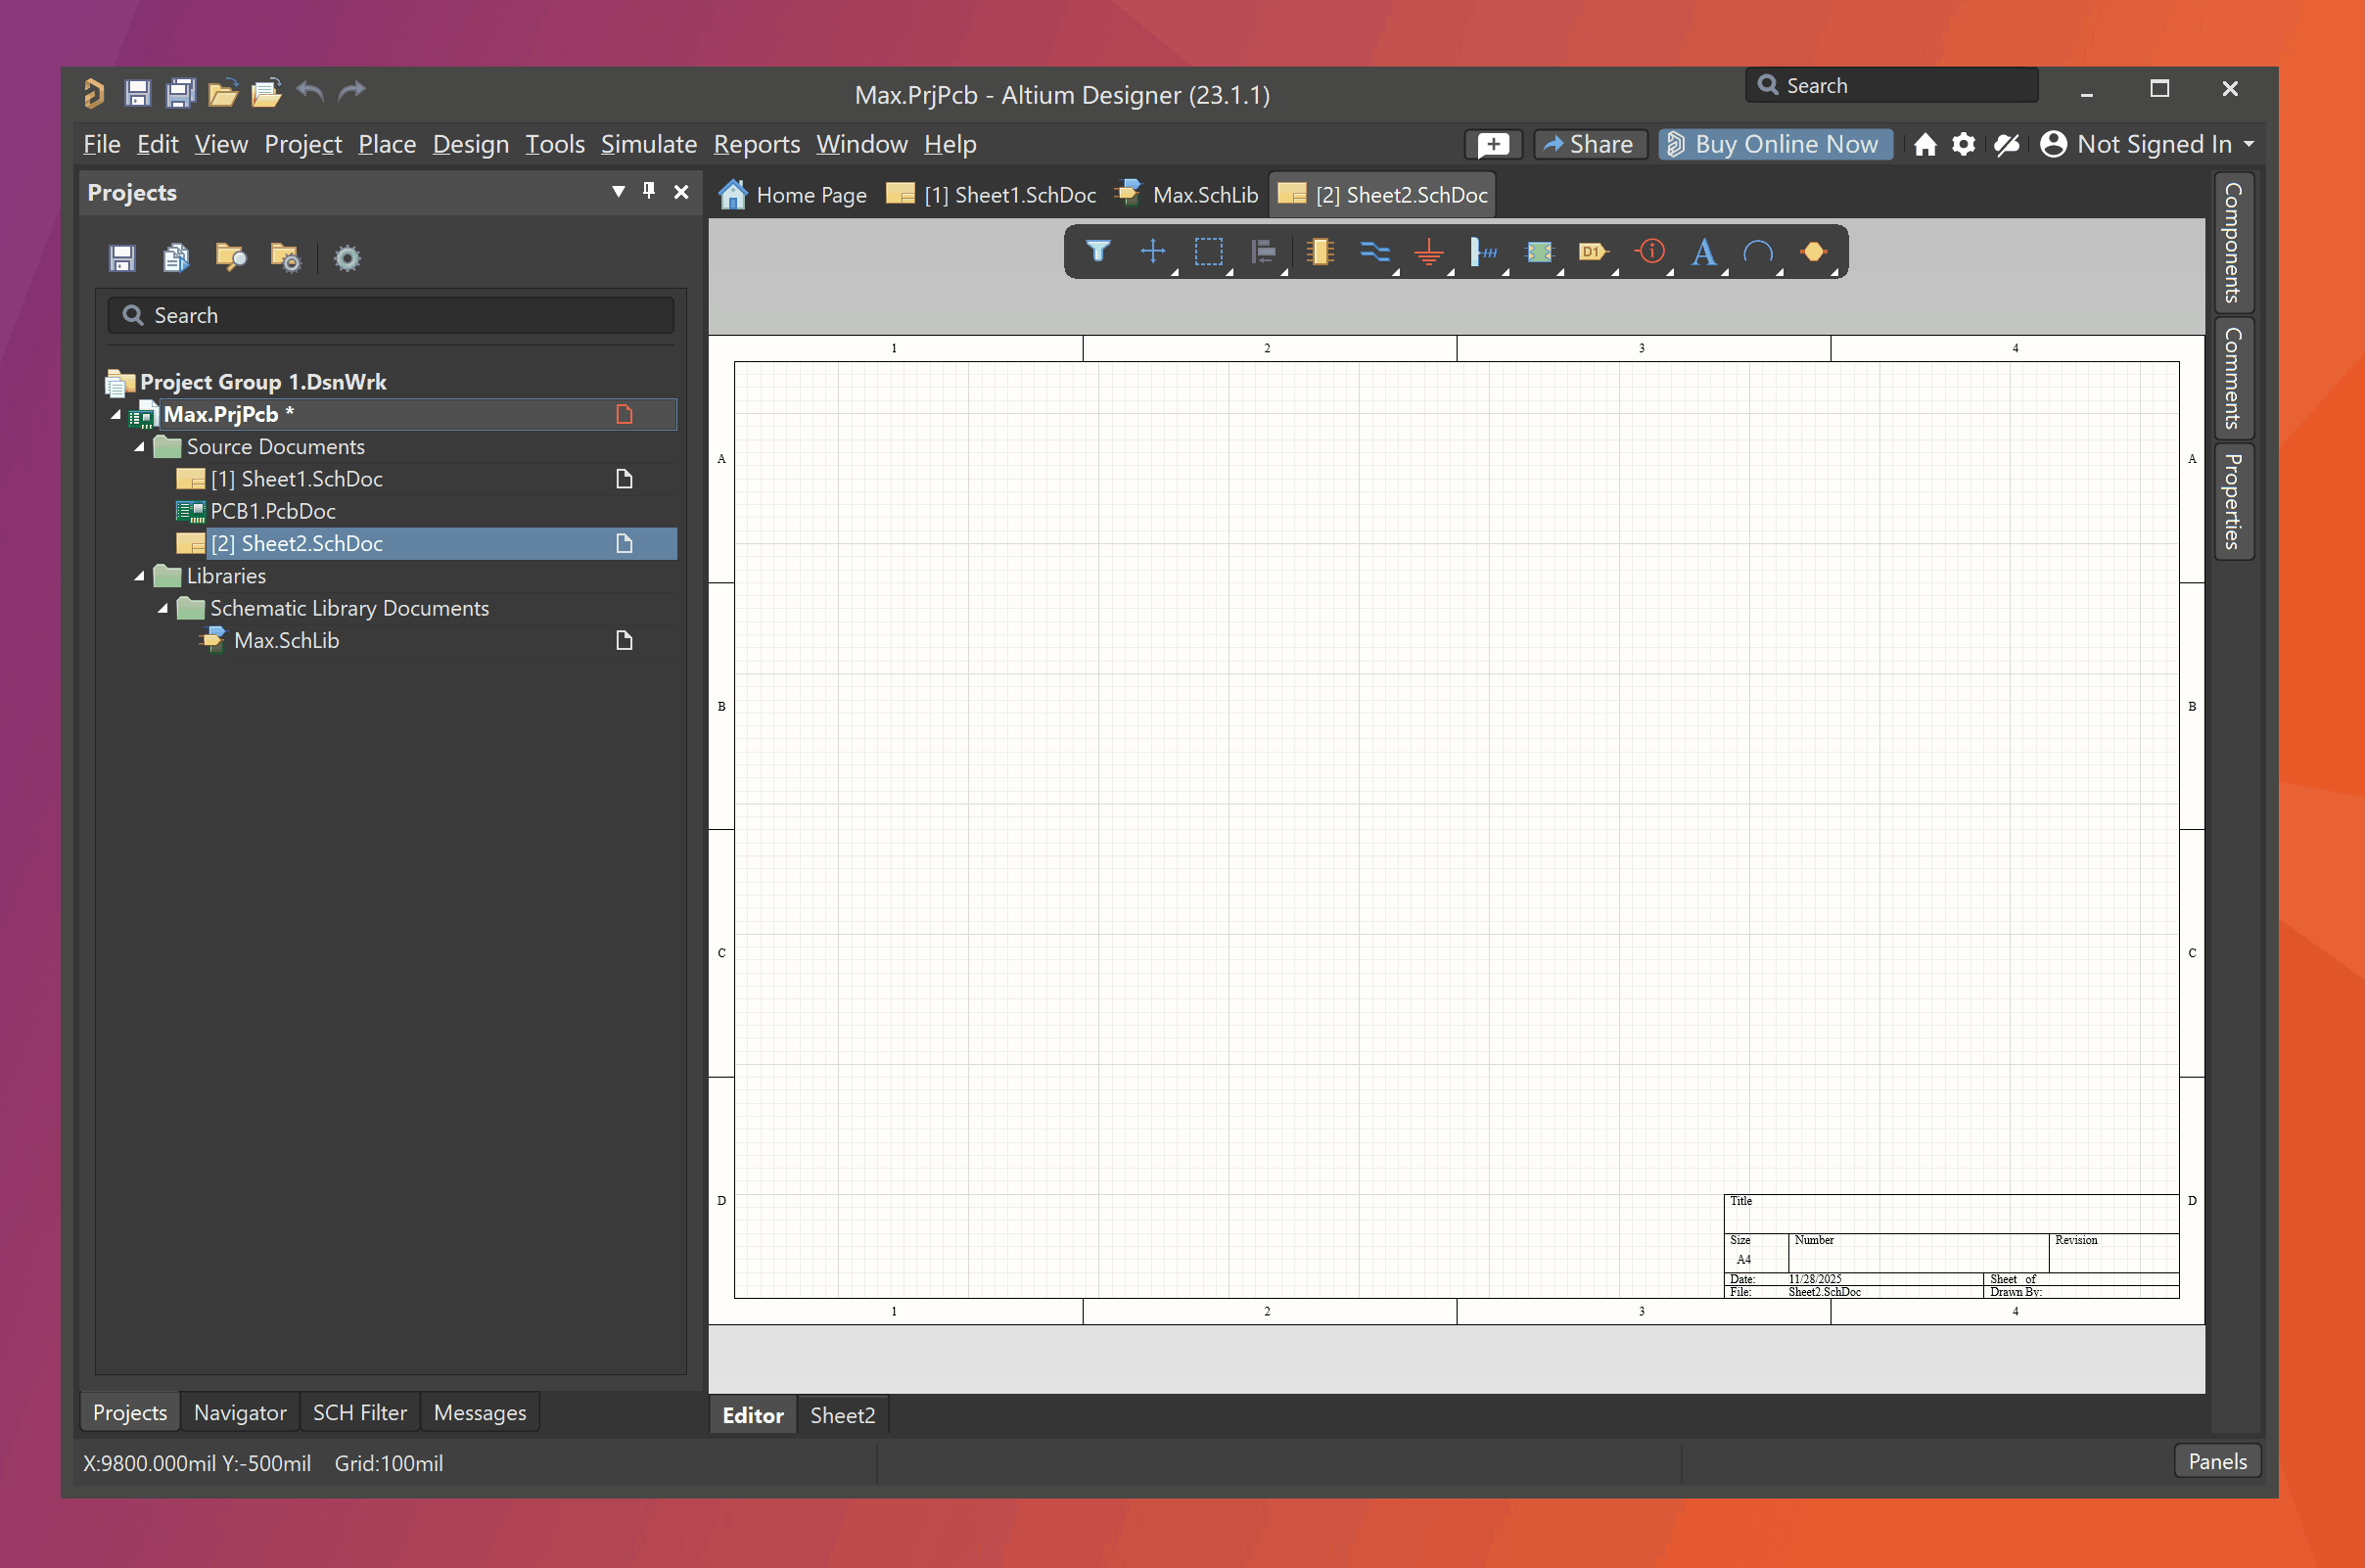
Task: Select the GND power port tool
Action: (x=1429, y=252)
